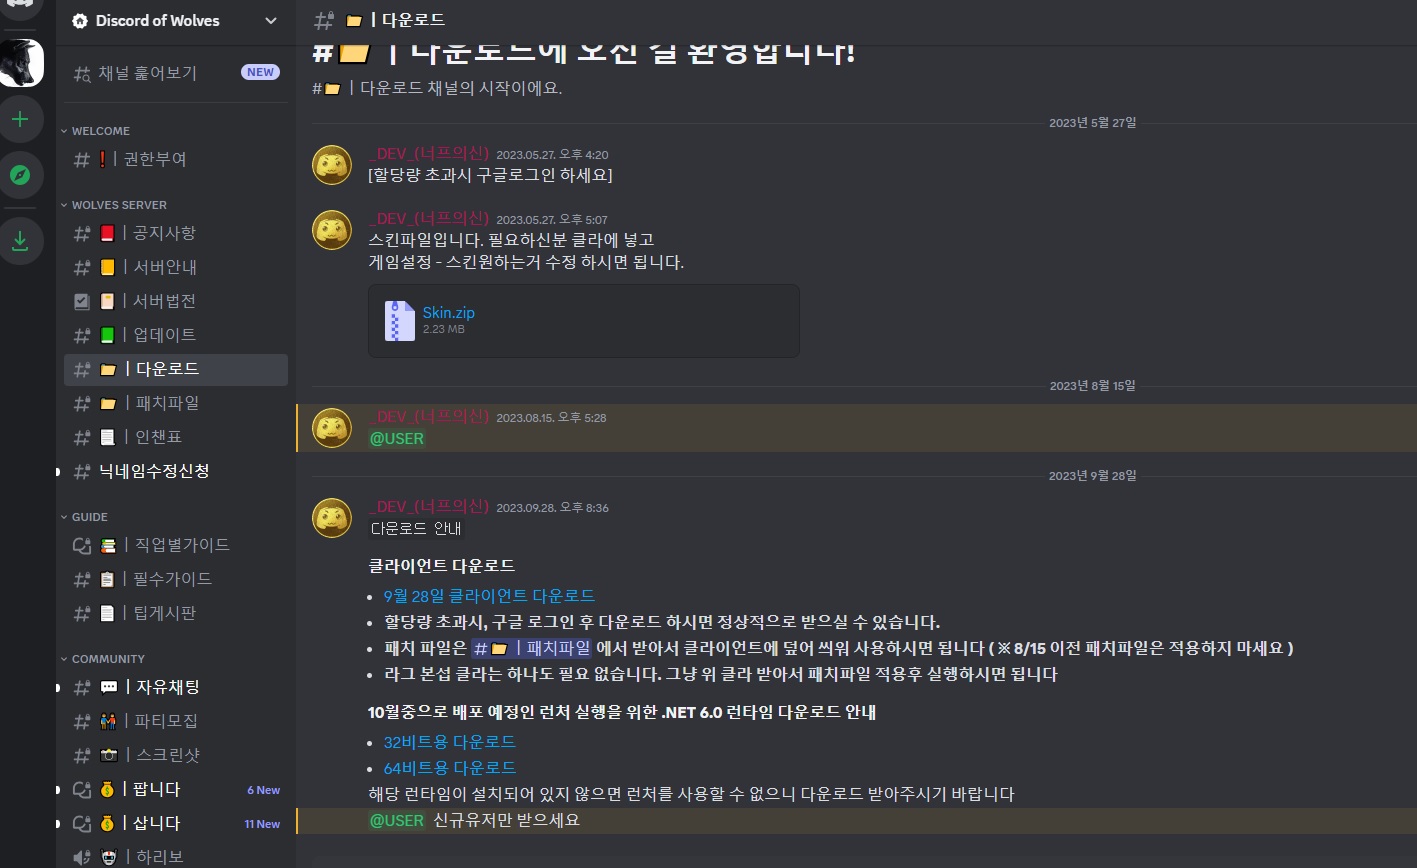Open the 64비트용 다운로드 link

tap(450, 768)
